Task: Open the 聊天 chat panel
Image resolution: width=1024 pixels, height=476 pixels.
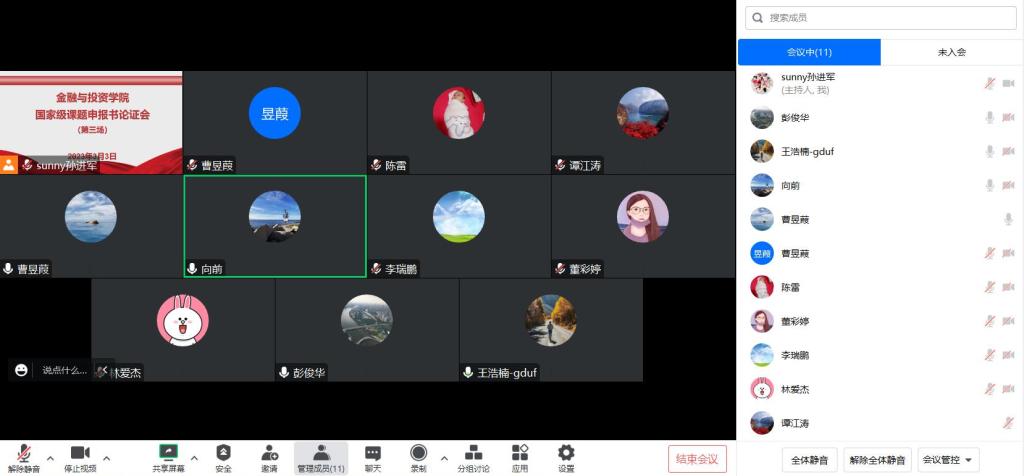Action: coord(373,453)
